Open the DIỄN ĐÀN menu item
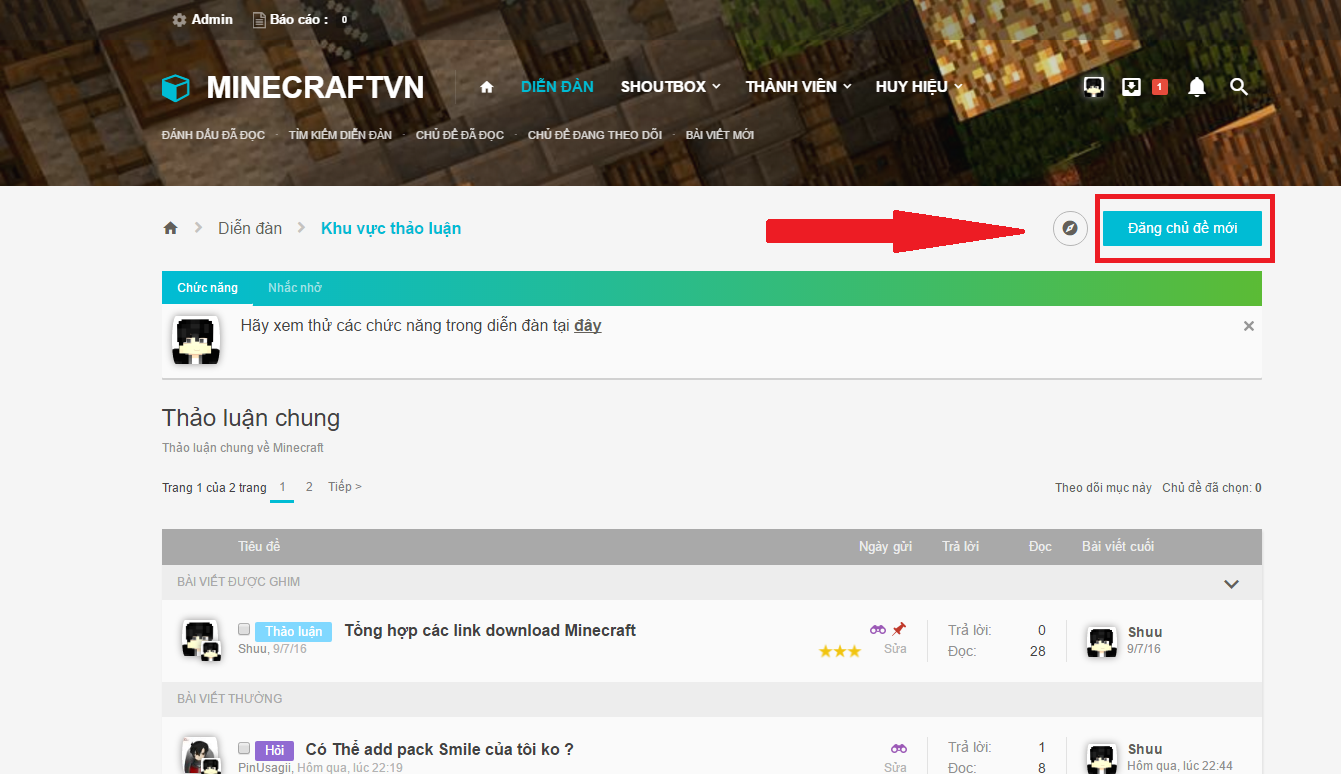The height and width of the screenshot is (774, 1341). coord(557,87)
